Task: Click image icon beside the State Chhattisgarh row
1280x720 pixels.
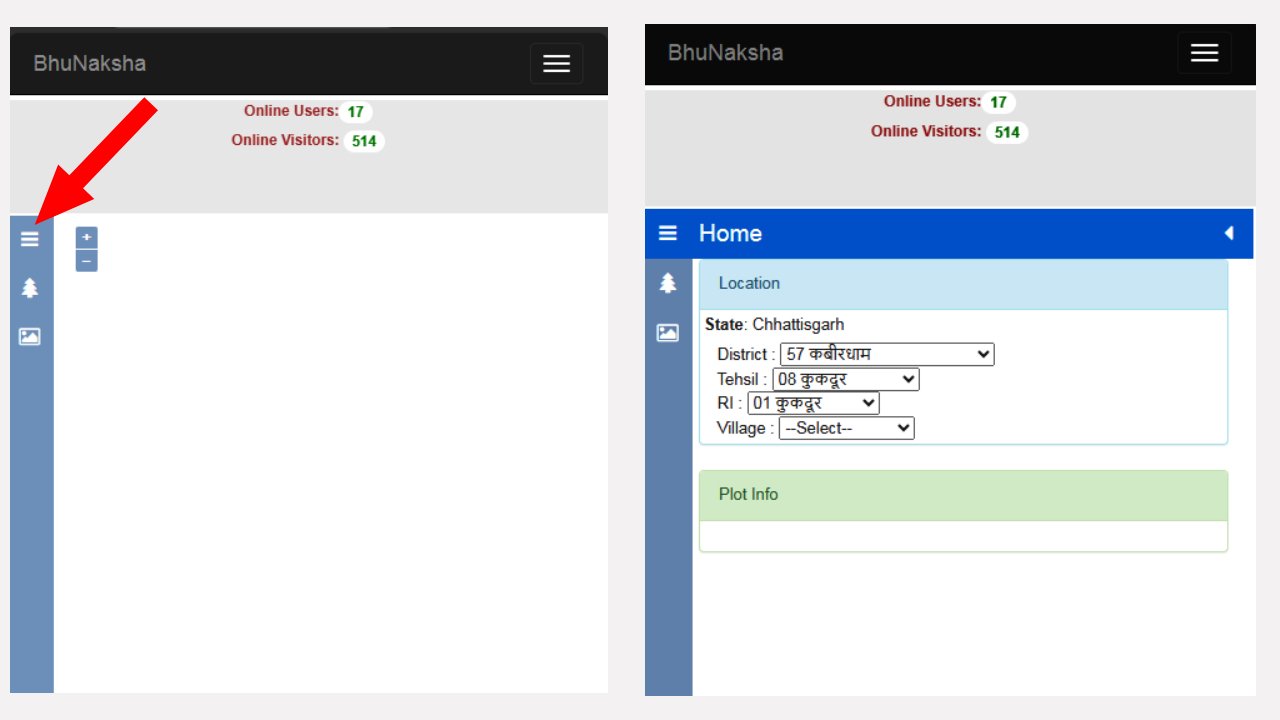Action: (668, 333)
